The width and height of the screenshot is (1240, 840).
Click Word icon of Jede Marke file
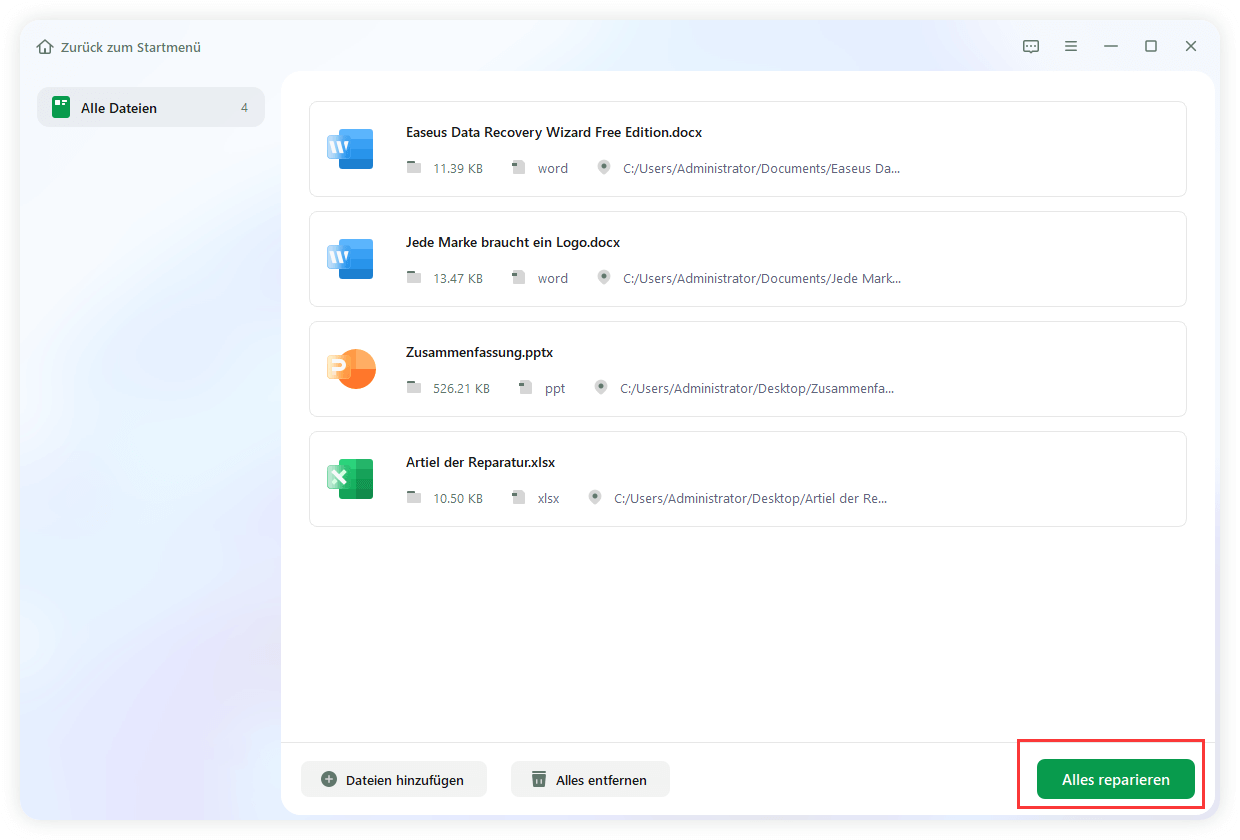point(350,259)
